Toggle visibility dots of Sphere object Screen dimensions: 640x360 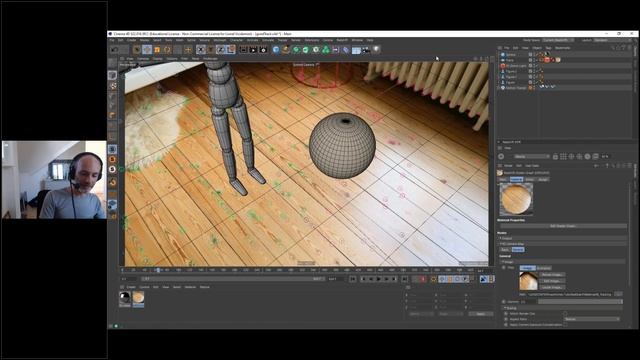click(x=534, y=54)
